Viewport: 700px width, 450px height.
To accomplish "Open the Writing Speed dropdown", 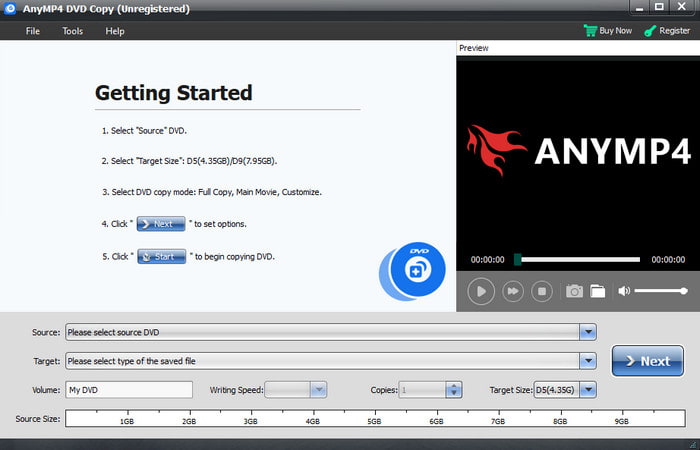I will (318, 390).
